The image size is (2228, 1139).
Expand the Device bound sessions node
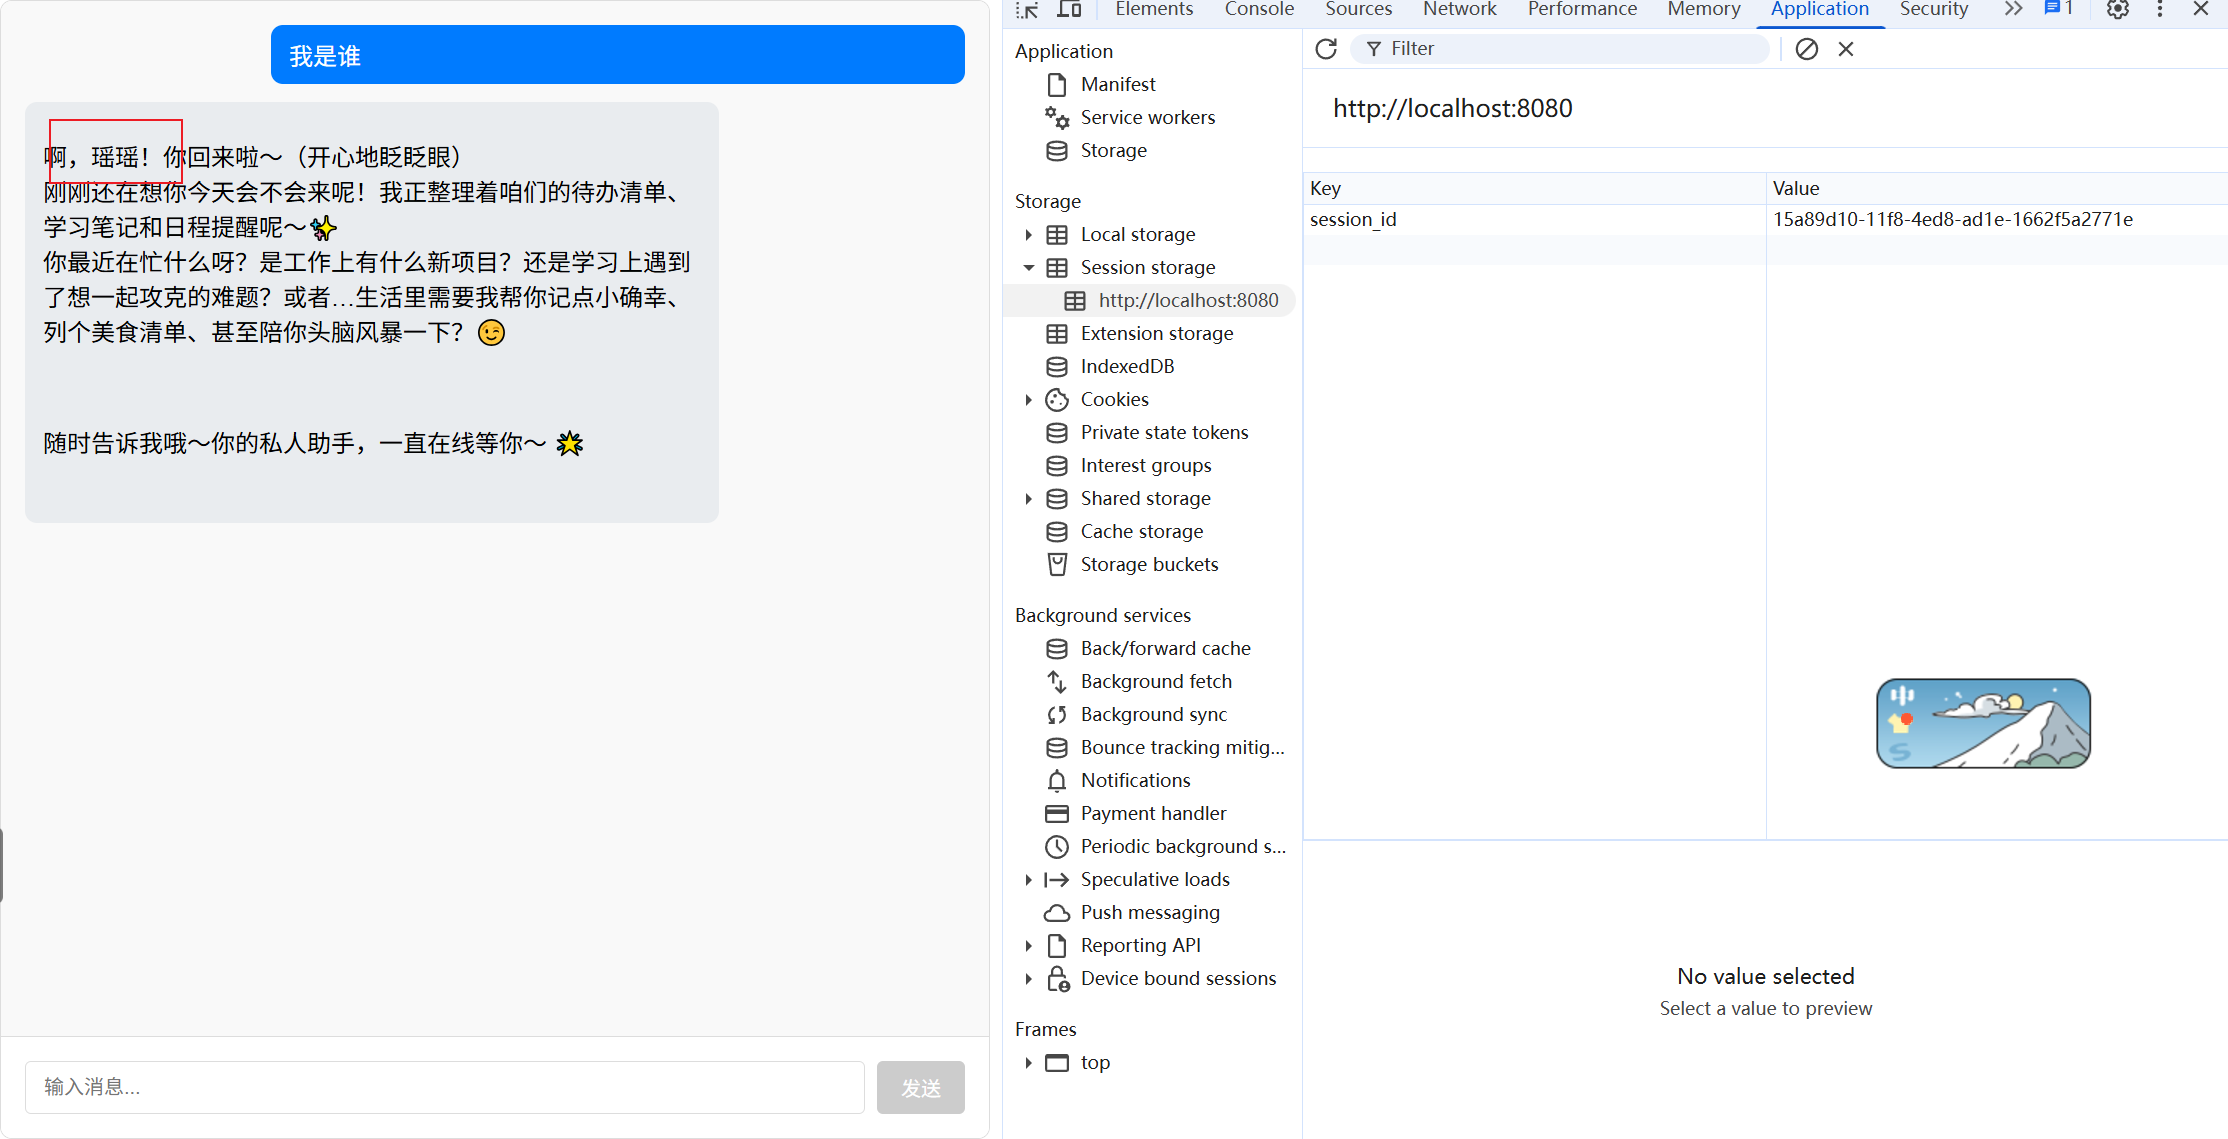(x=1028, y=978)
